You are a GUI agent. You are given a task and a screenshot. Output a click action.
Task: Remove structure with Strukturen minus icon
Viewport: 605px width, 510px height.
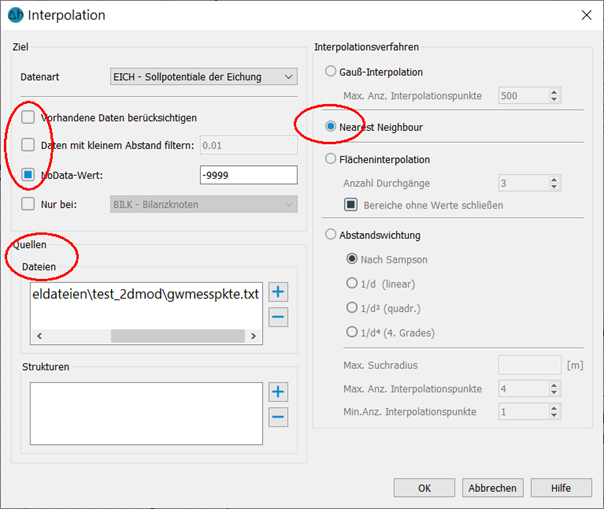coord(279,417)
